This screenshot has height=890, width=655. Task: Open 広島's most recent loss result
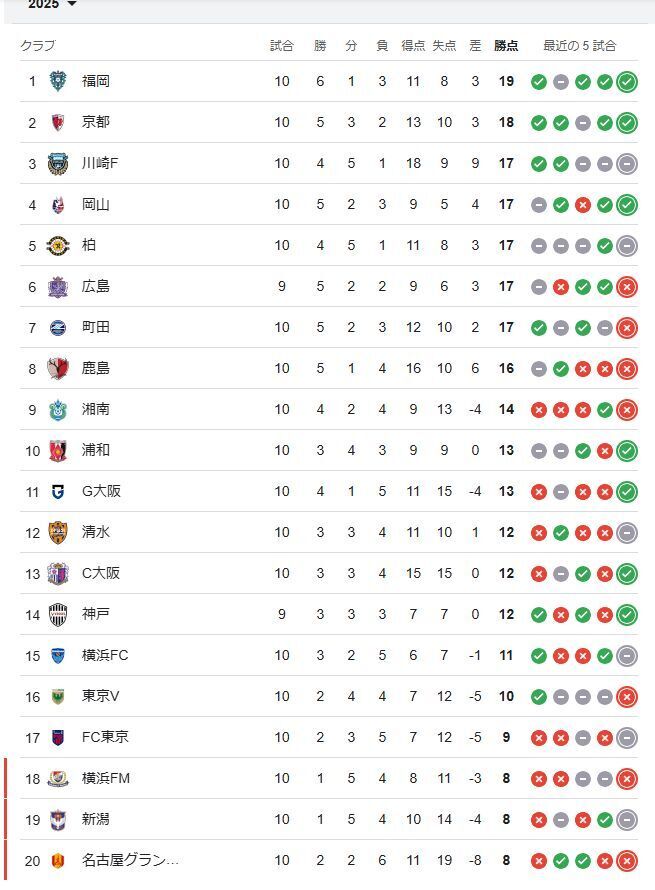(627, 287)
